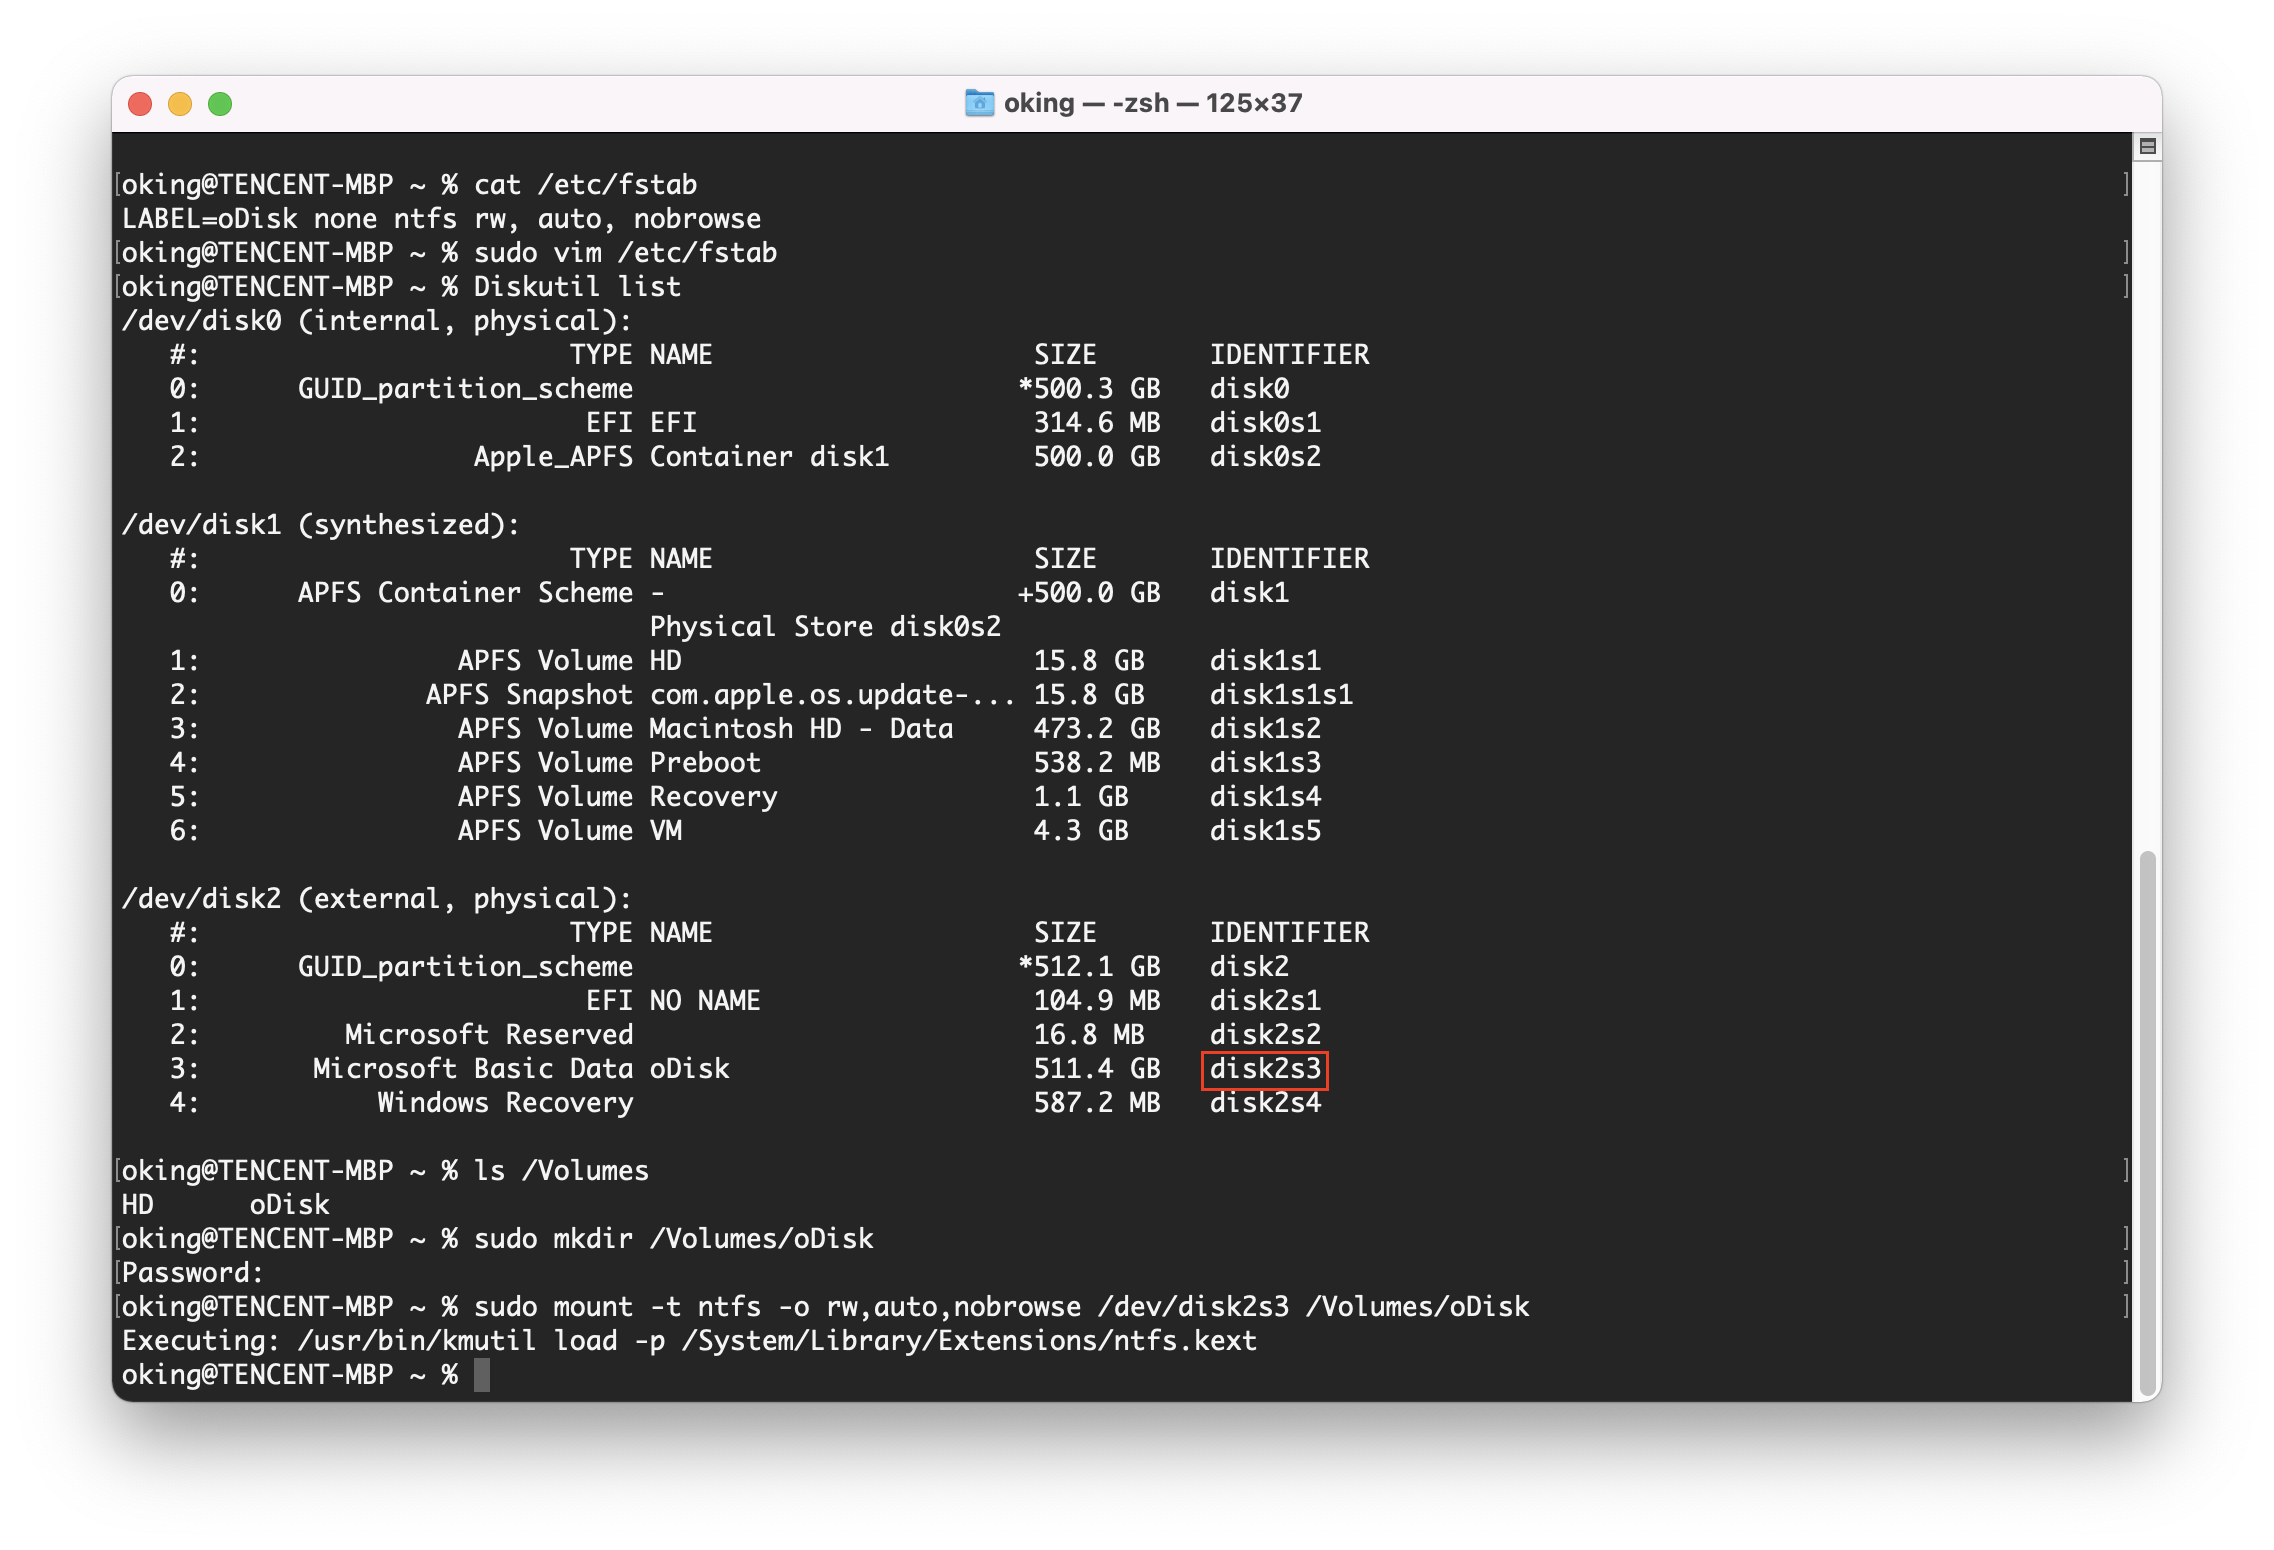Click the 'sudo mount -t ntfs' command line
The image size is (2274, 1550).
(1001, 1307)
